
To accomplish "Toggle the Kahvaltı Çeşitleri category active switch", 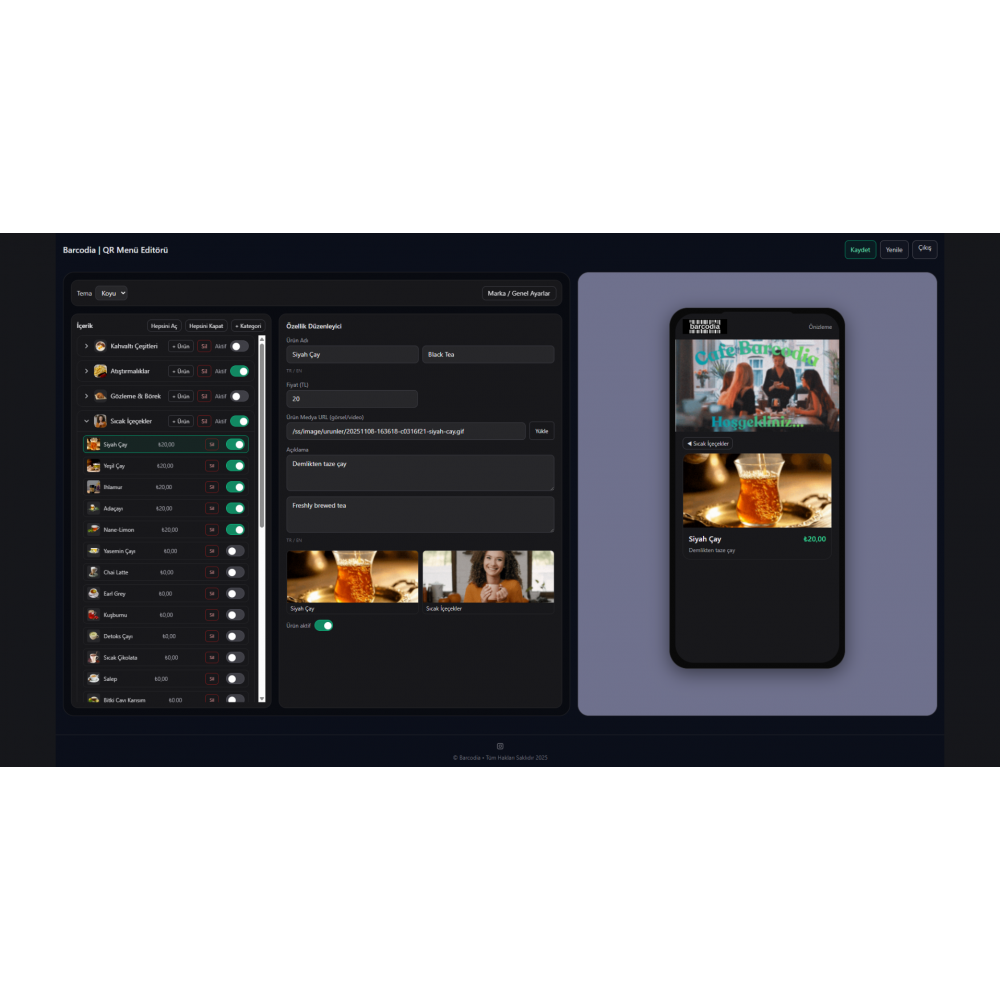I will pos(239,346).
